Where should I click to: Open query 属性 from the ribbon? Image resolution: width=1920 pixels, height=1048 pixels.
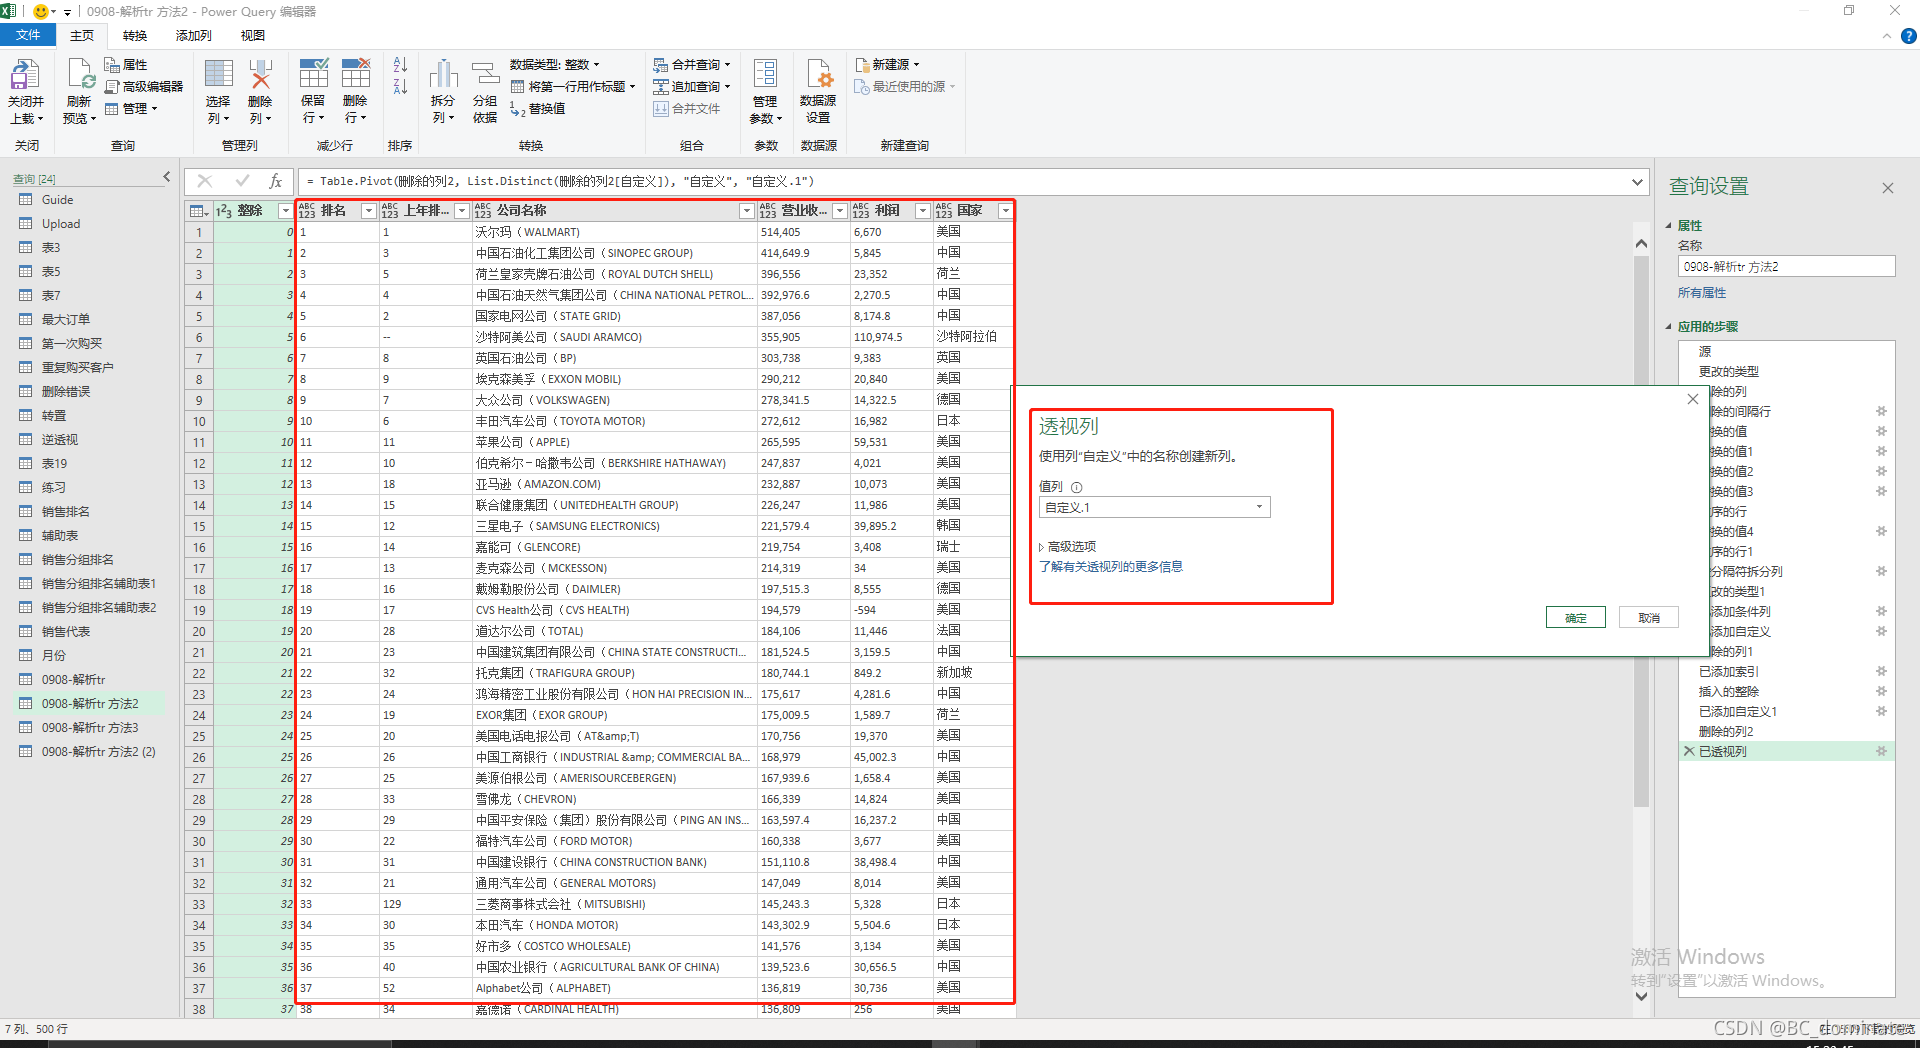click(126, 65)
